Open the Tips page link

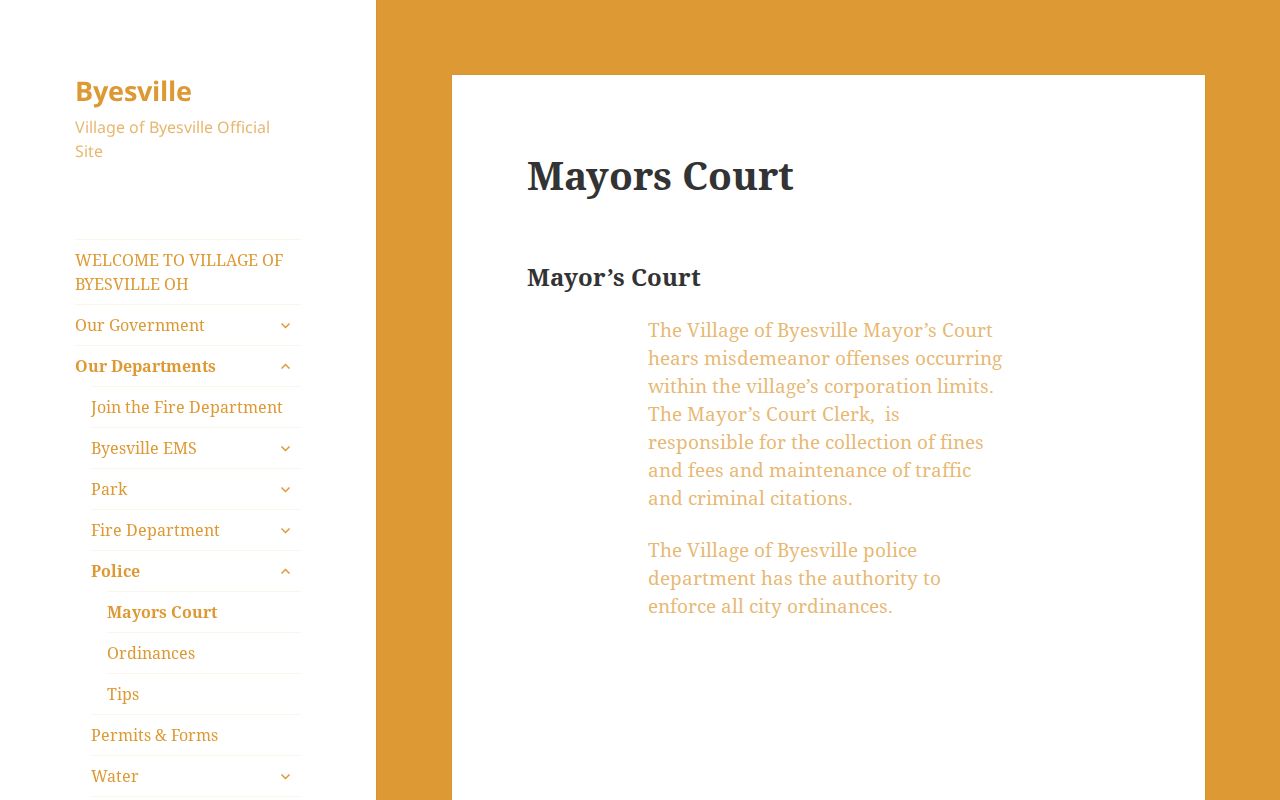123,694
